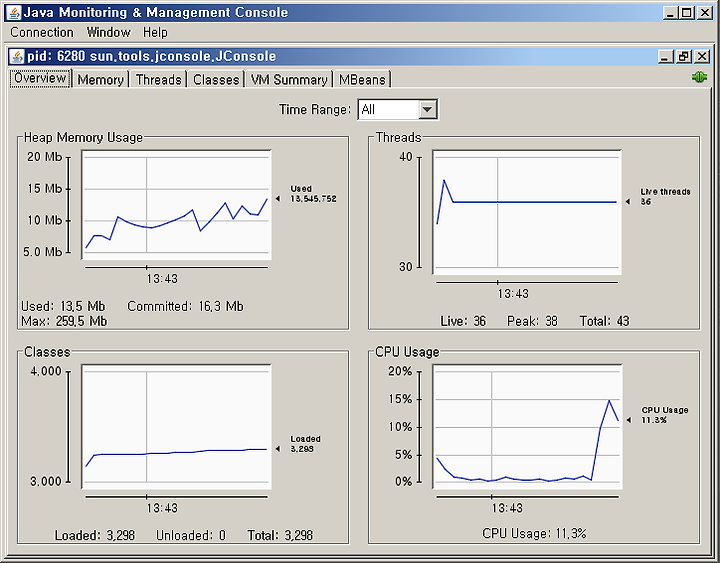Switch to the Classes tab

pos(216,79)
